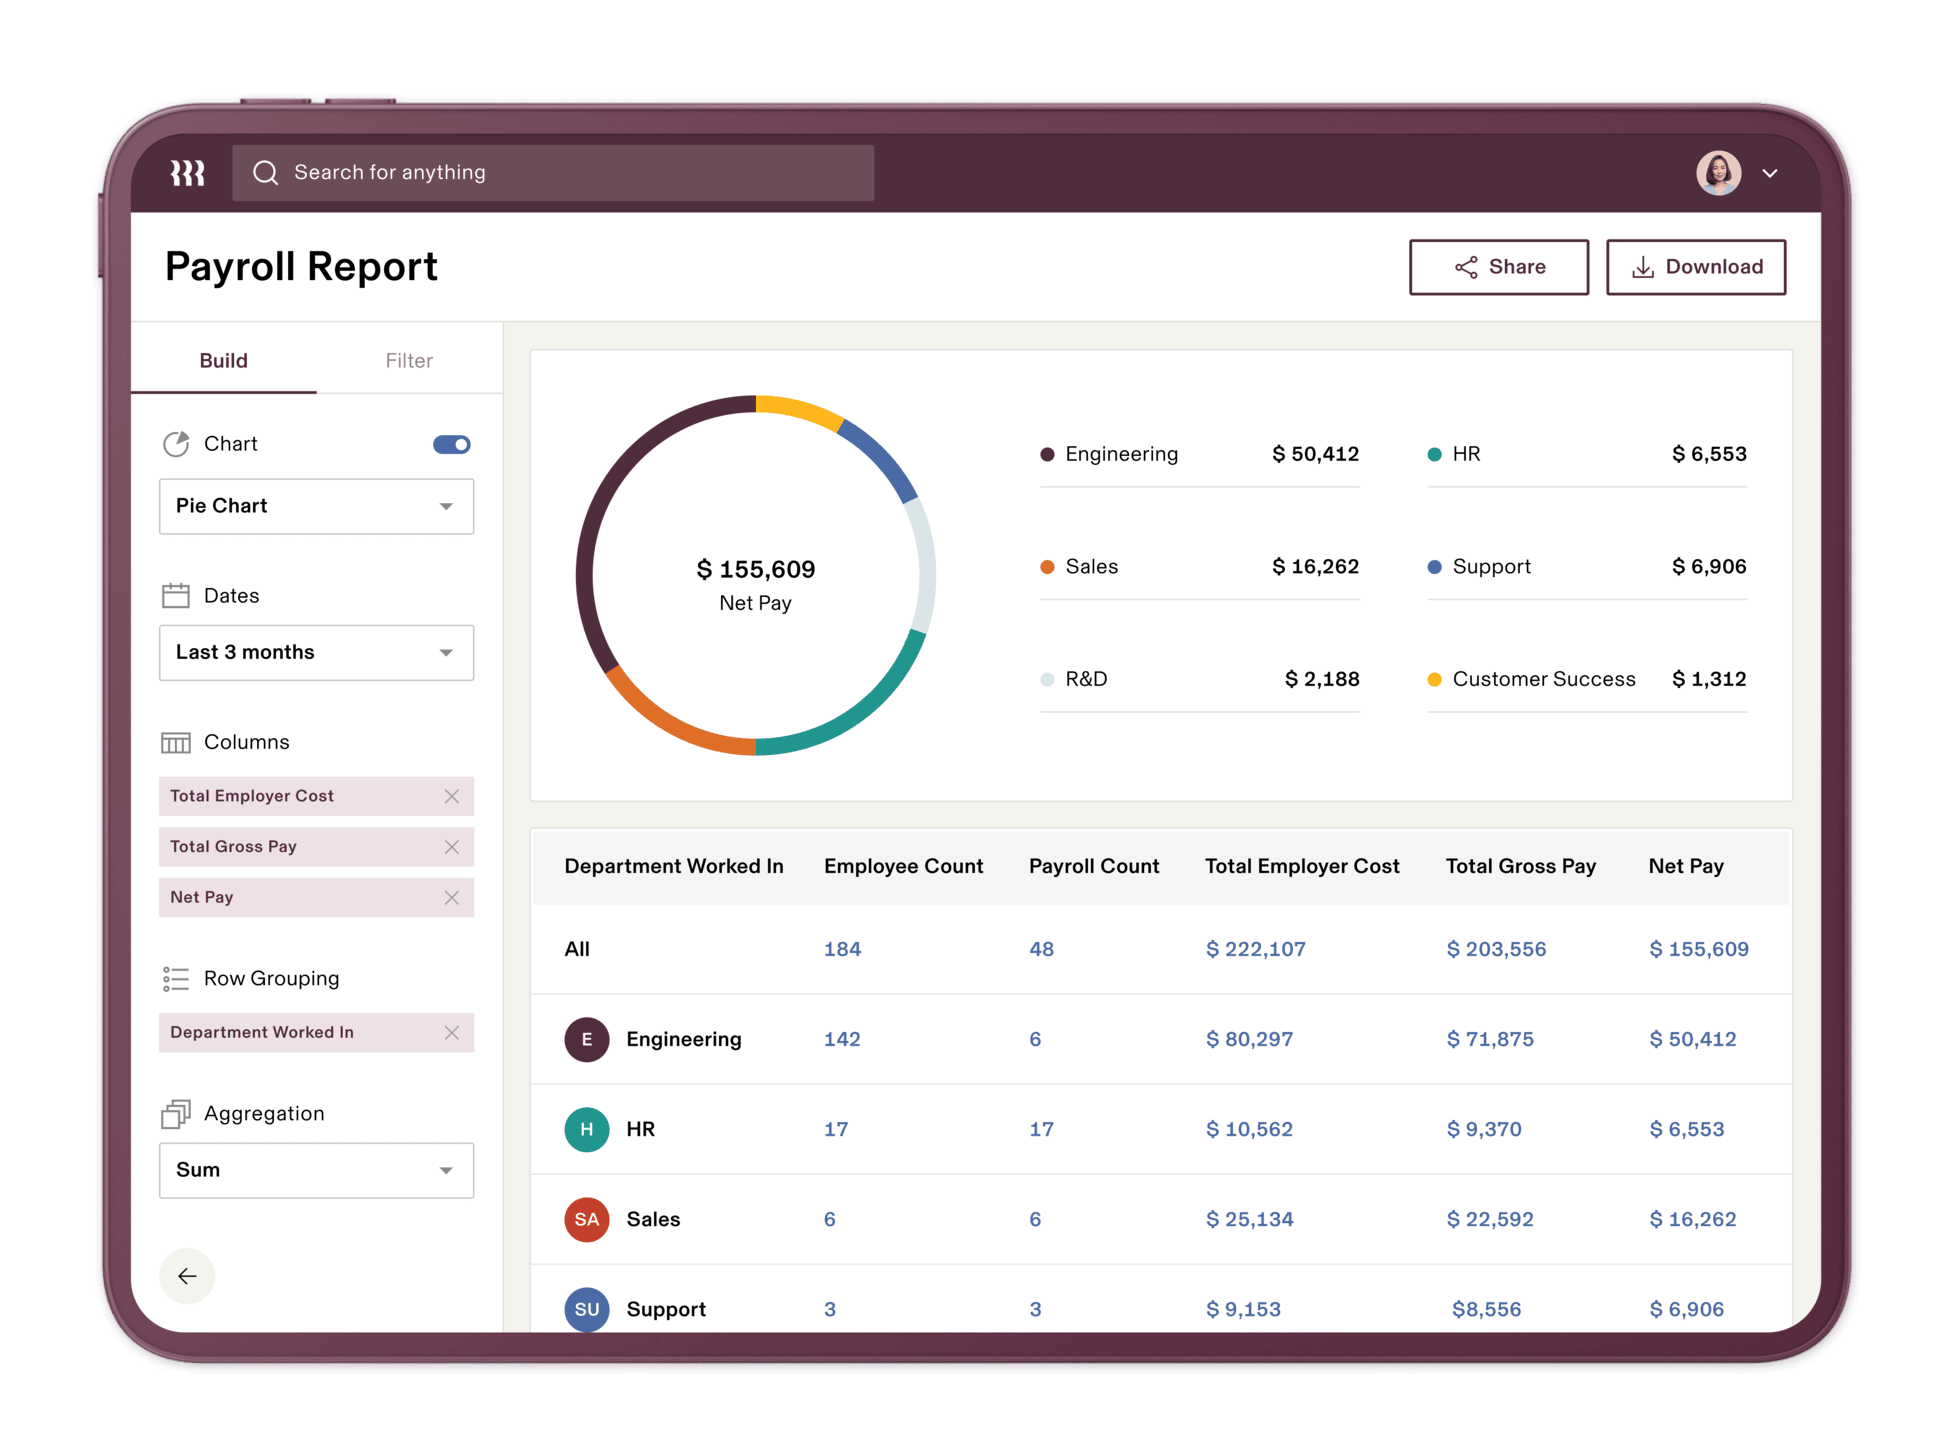The image size is (1960, 1434).
Task: Click the Download button
Action: [1695, 266]
